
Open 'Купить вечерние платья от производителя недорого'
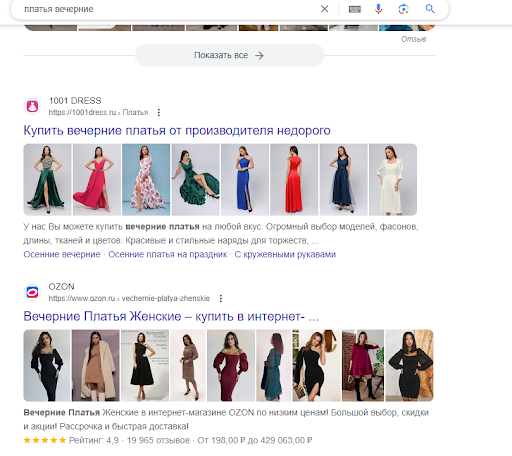177,130
